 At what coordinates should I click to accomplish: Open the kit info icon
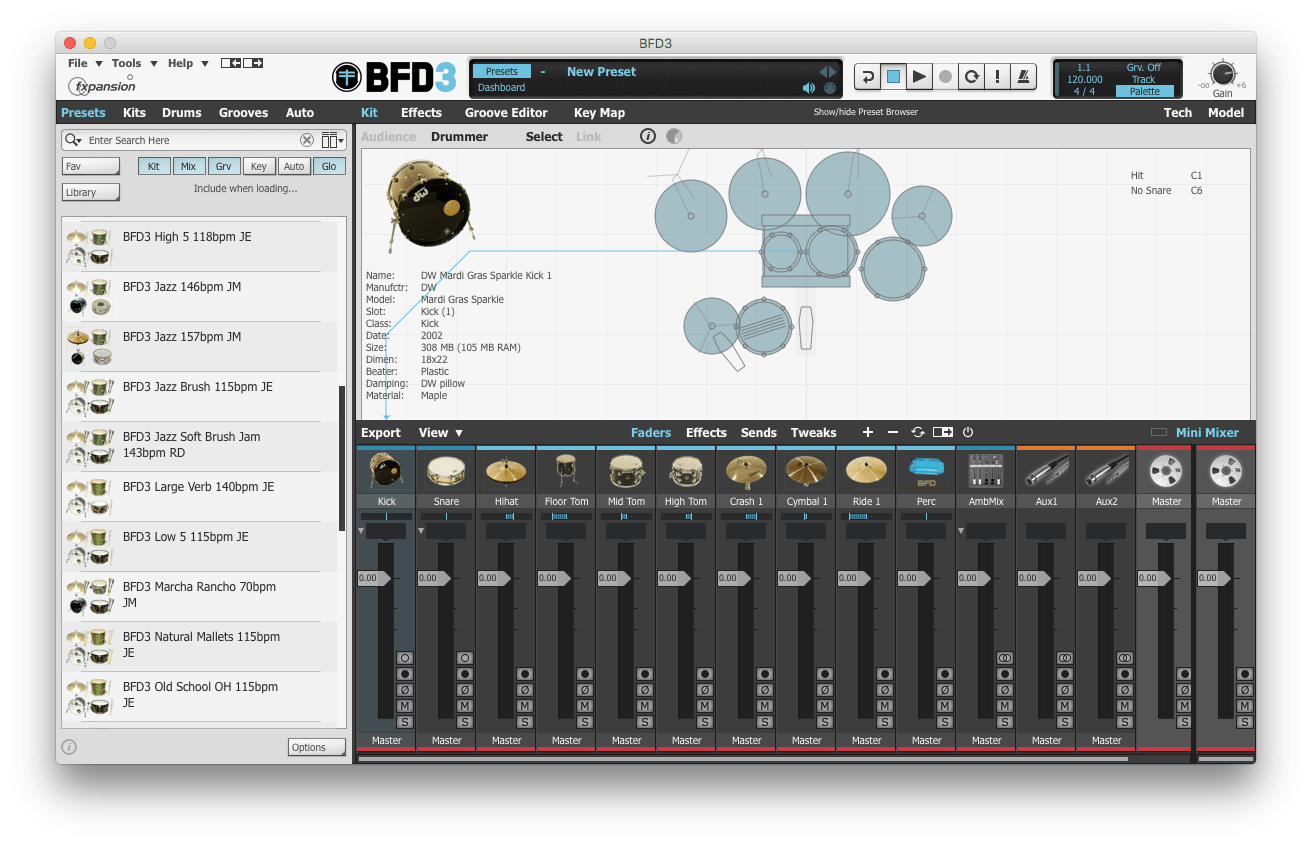(648, 136)
